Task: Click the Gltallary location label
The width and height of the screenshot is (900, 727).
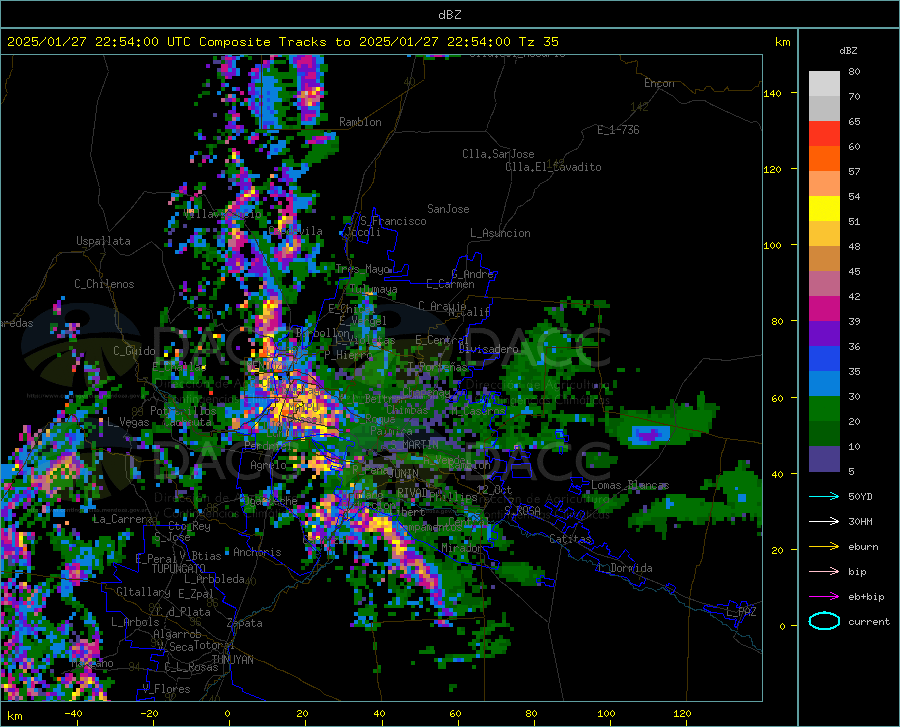Action: 143,592
